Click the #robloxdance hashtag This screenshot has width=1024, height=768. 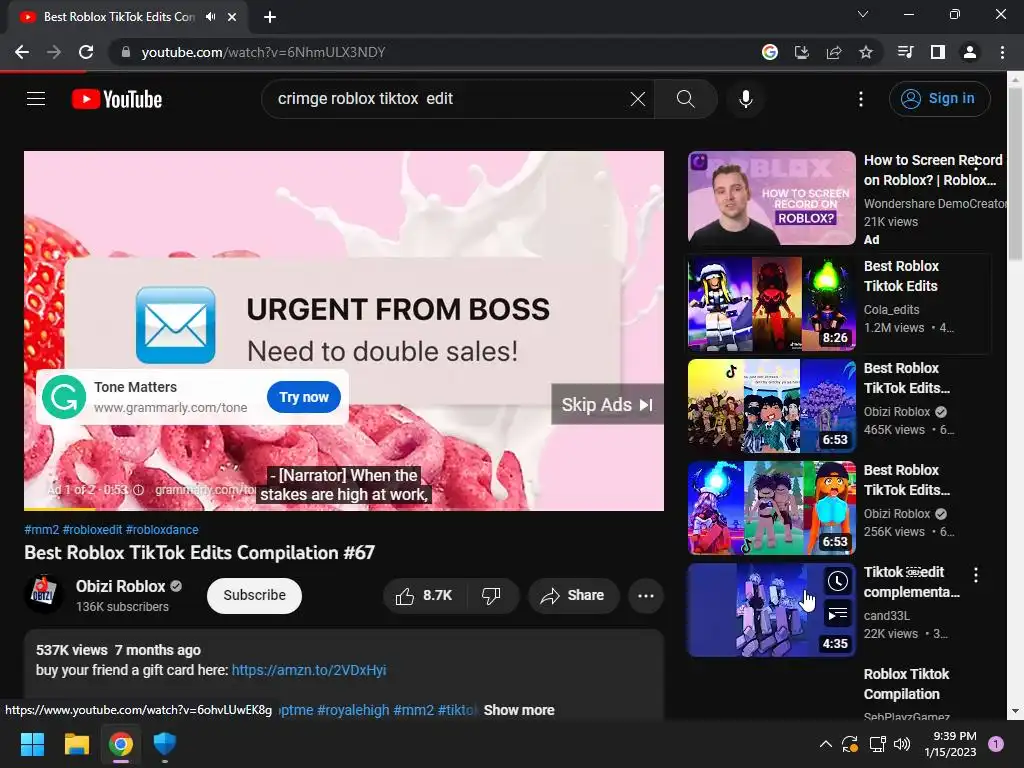pos(162,530)
